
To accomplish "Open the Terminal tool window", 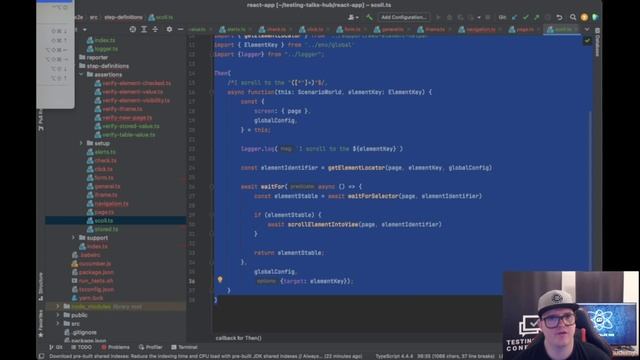I will pyautogui.click(x=184, y=347).
